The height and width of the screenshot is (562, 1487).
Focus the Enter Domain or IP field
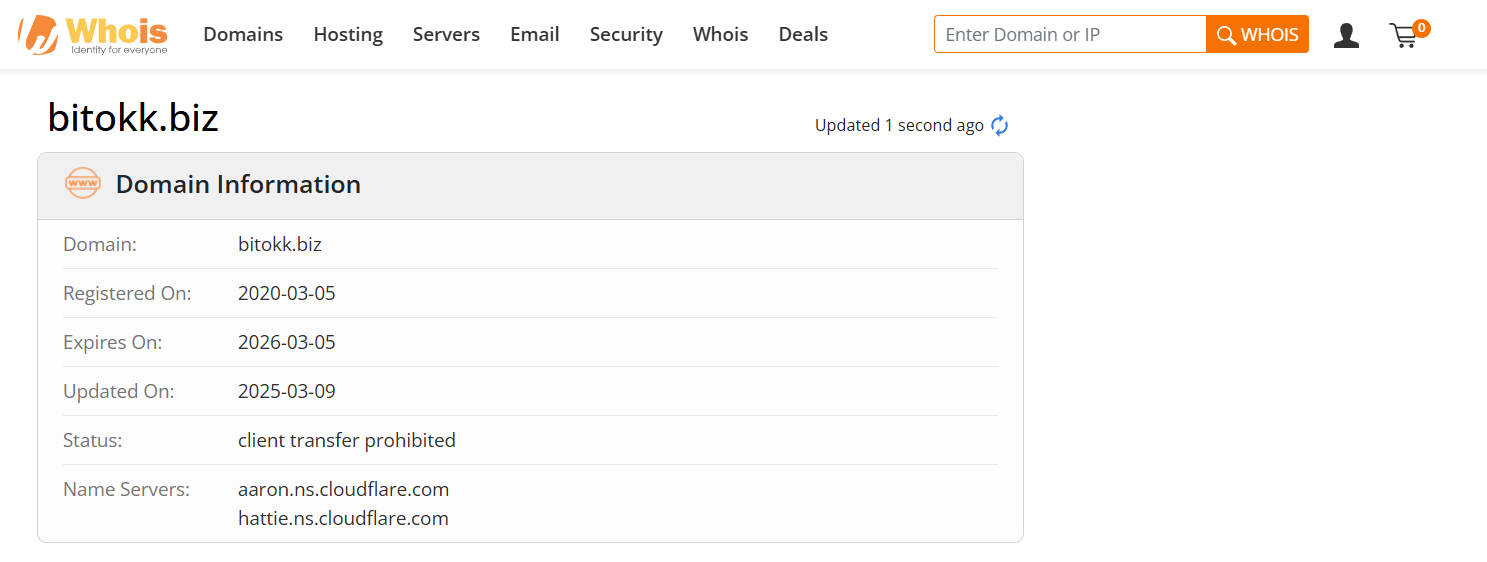[1070, 35]
